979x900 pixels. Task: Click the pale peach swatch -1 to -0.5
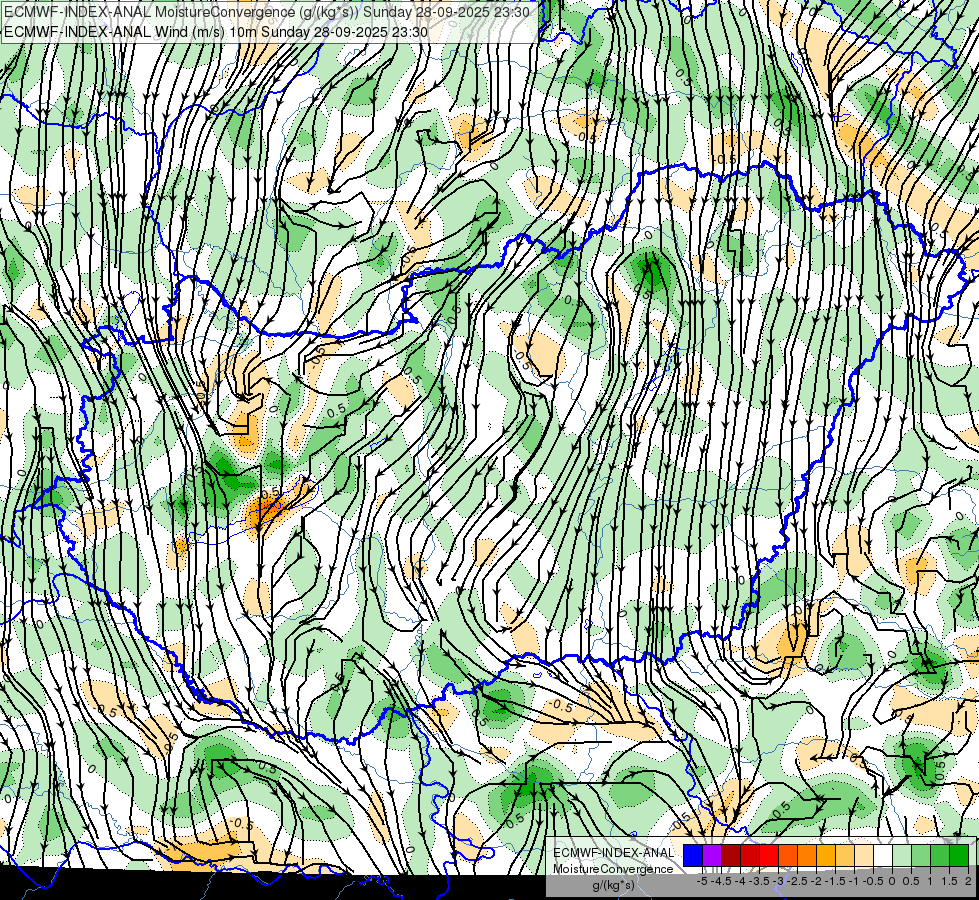(x=864, y=856)
